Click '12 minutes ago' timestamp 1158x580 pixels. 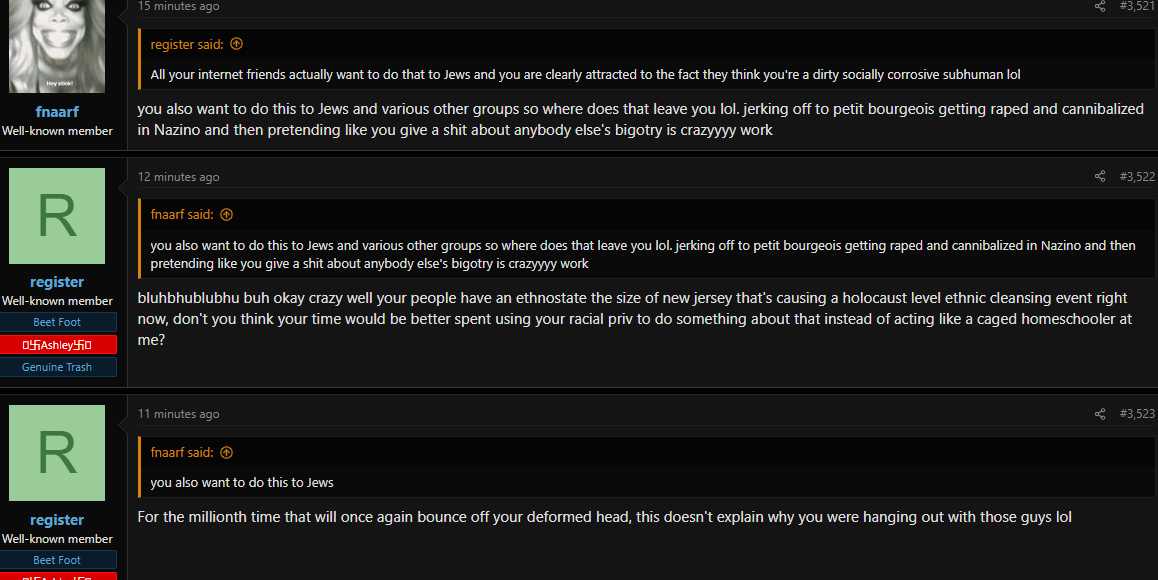pos(179,177)
